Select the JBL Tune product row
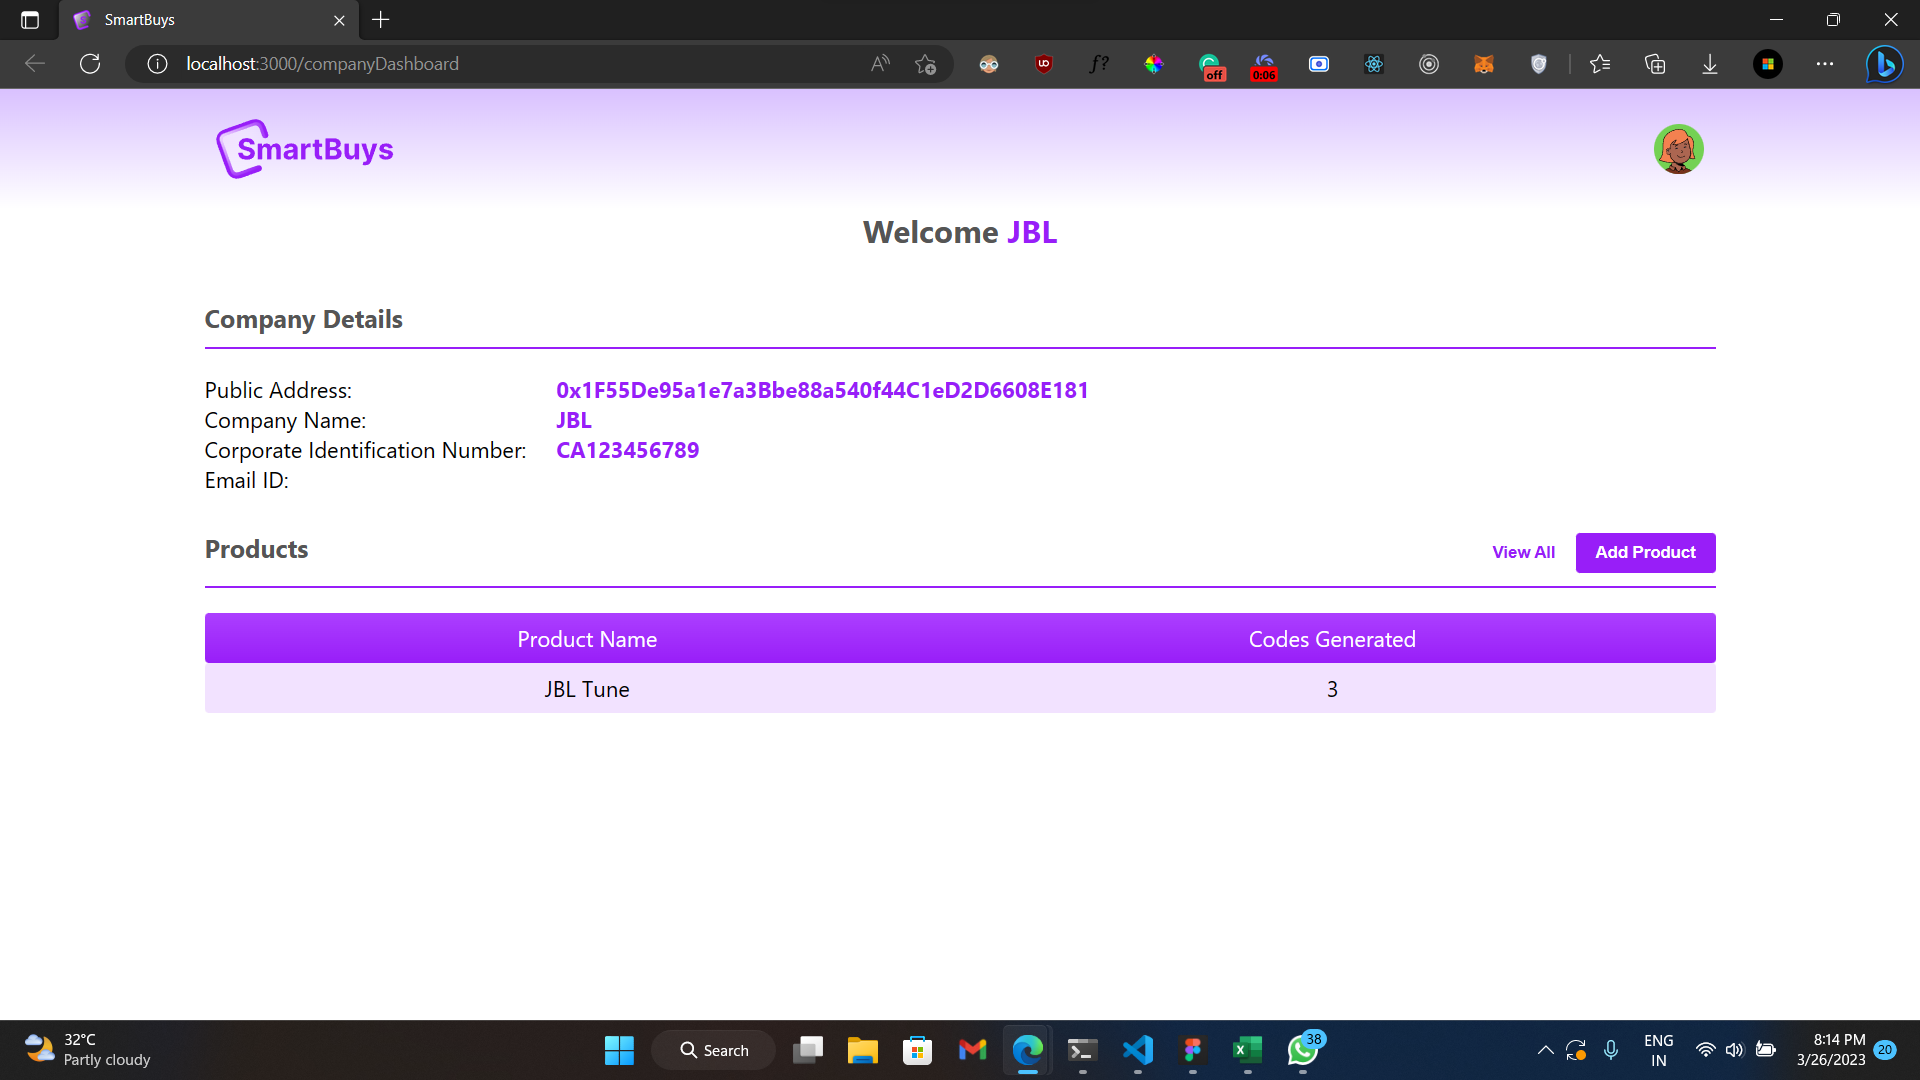 (x=960, y=687)
